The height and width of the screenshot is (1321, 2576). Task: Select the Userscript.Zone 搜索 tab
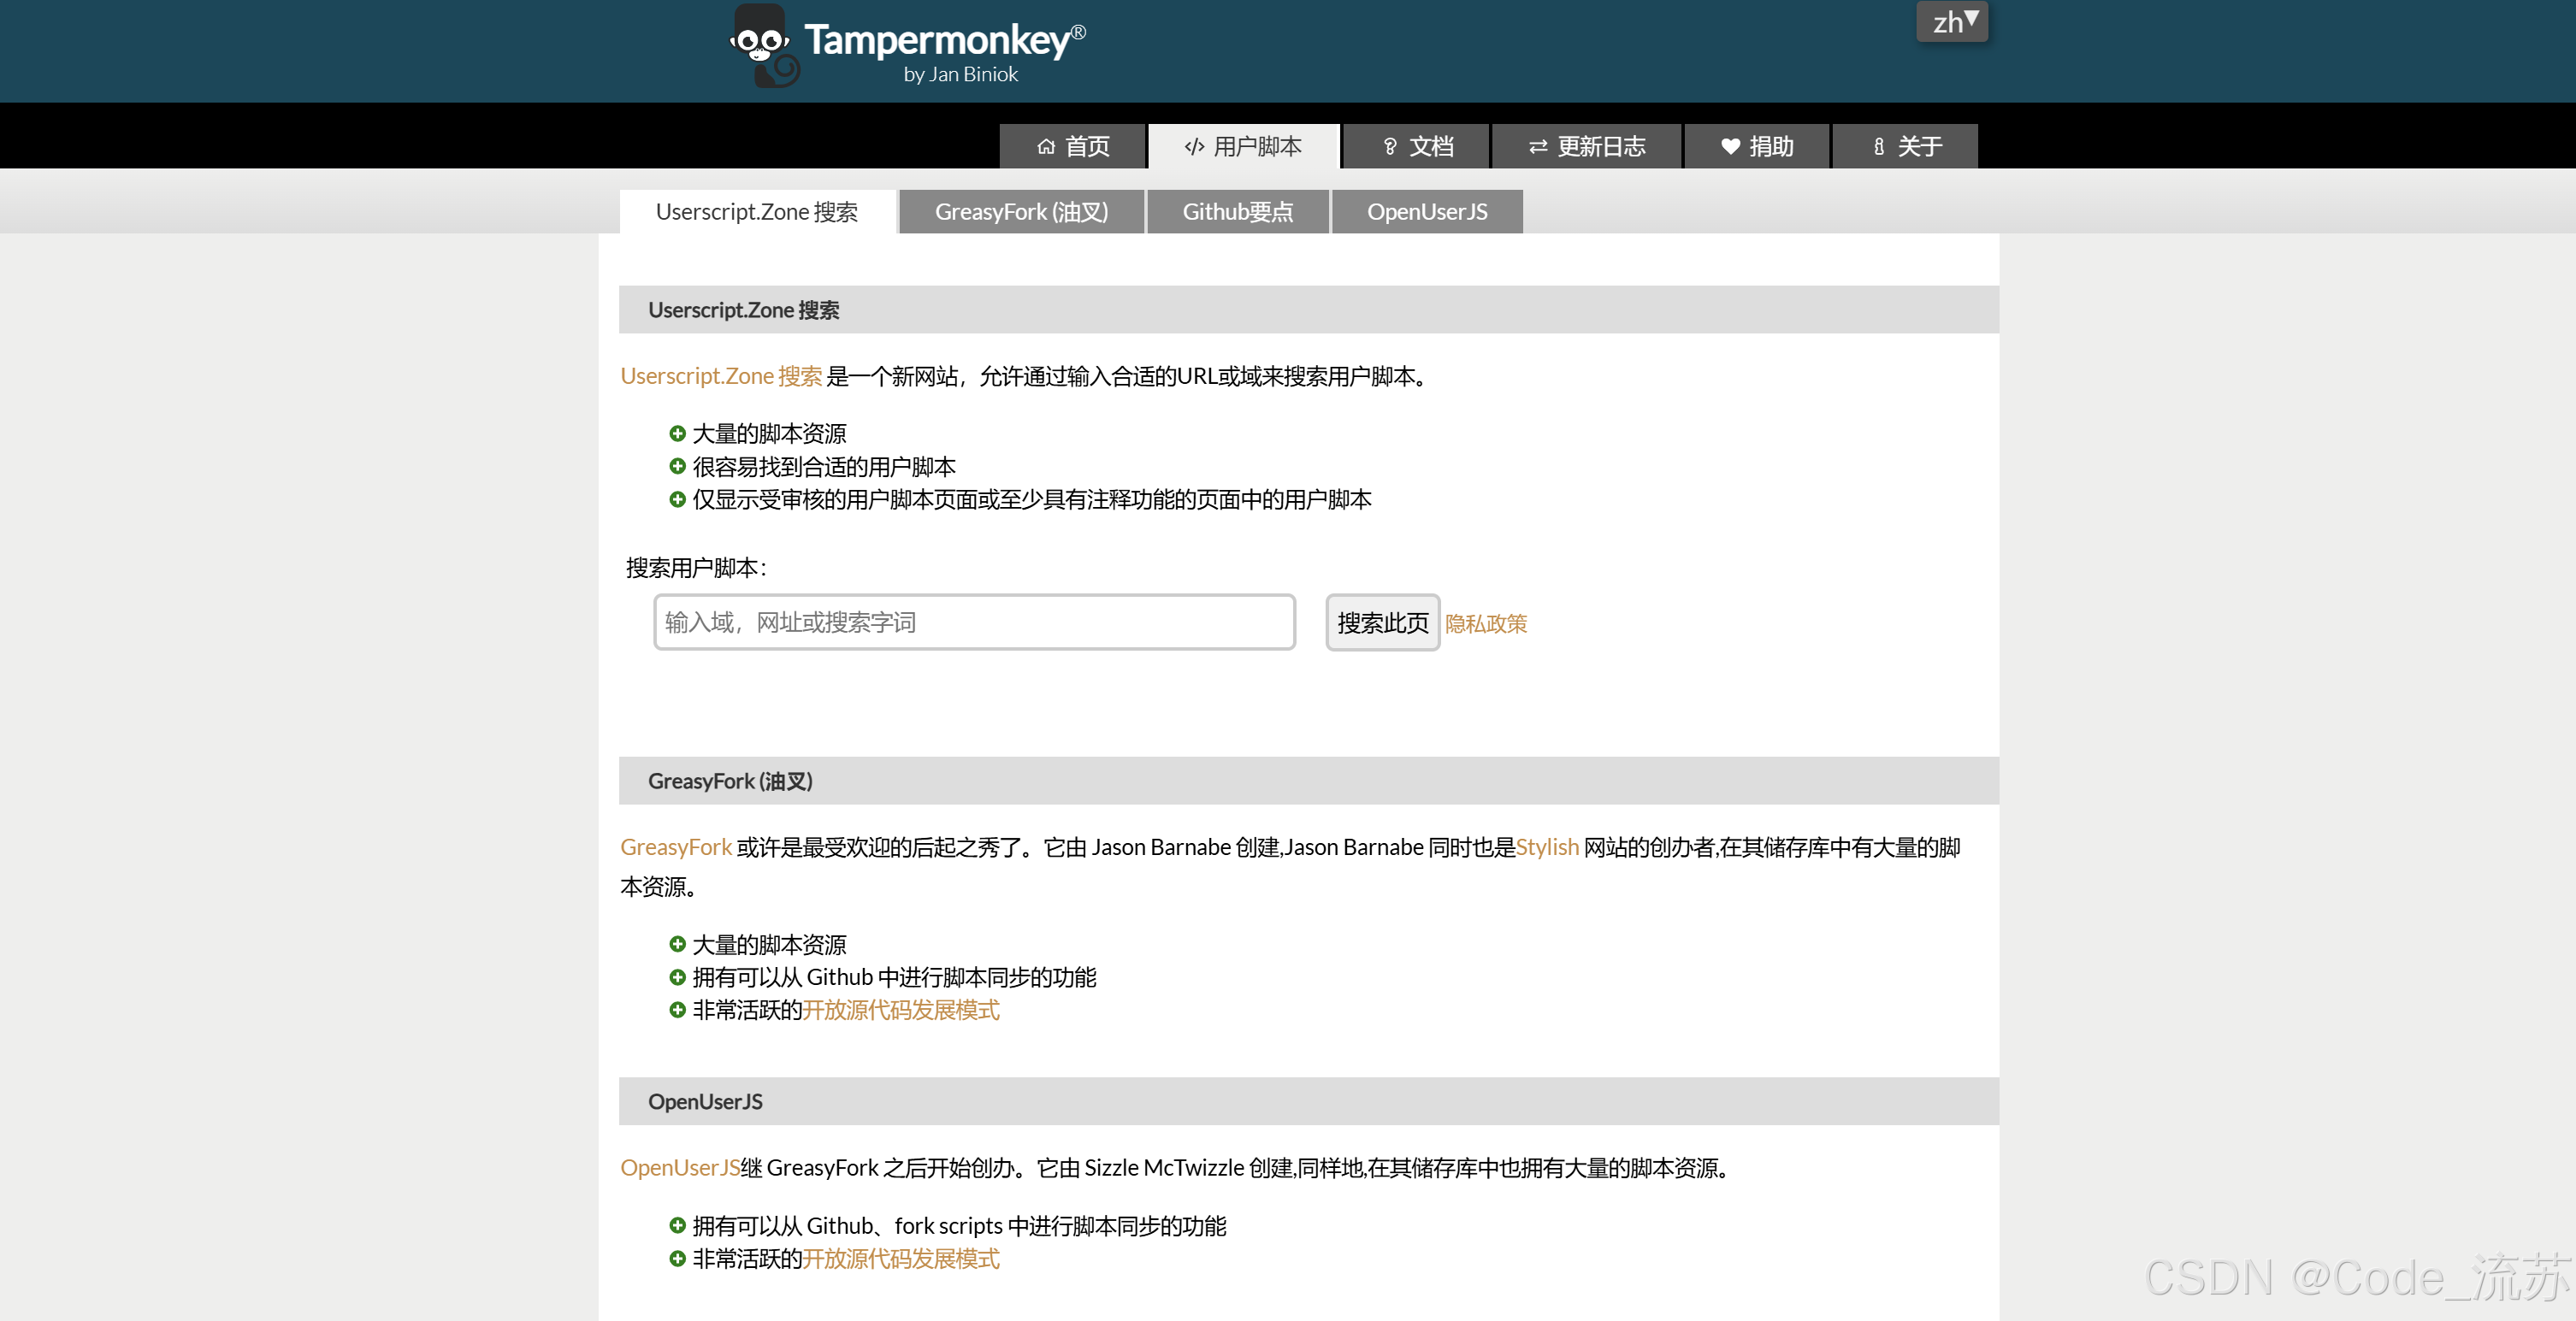(x=757, y=211)
